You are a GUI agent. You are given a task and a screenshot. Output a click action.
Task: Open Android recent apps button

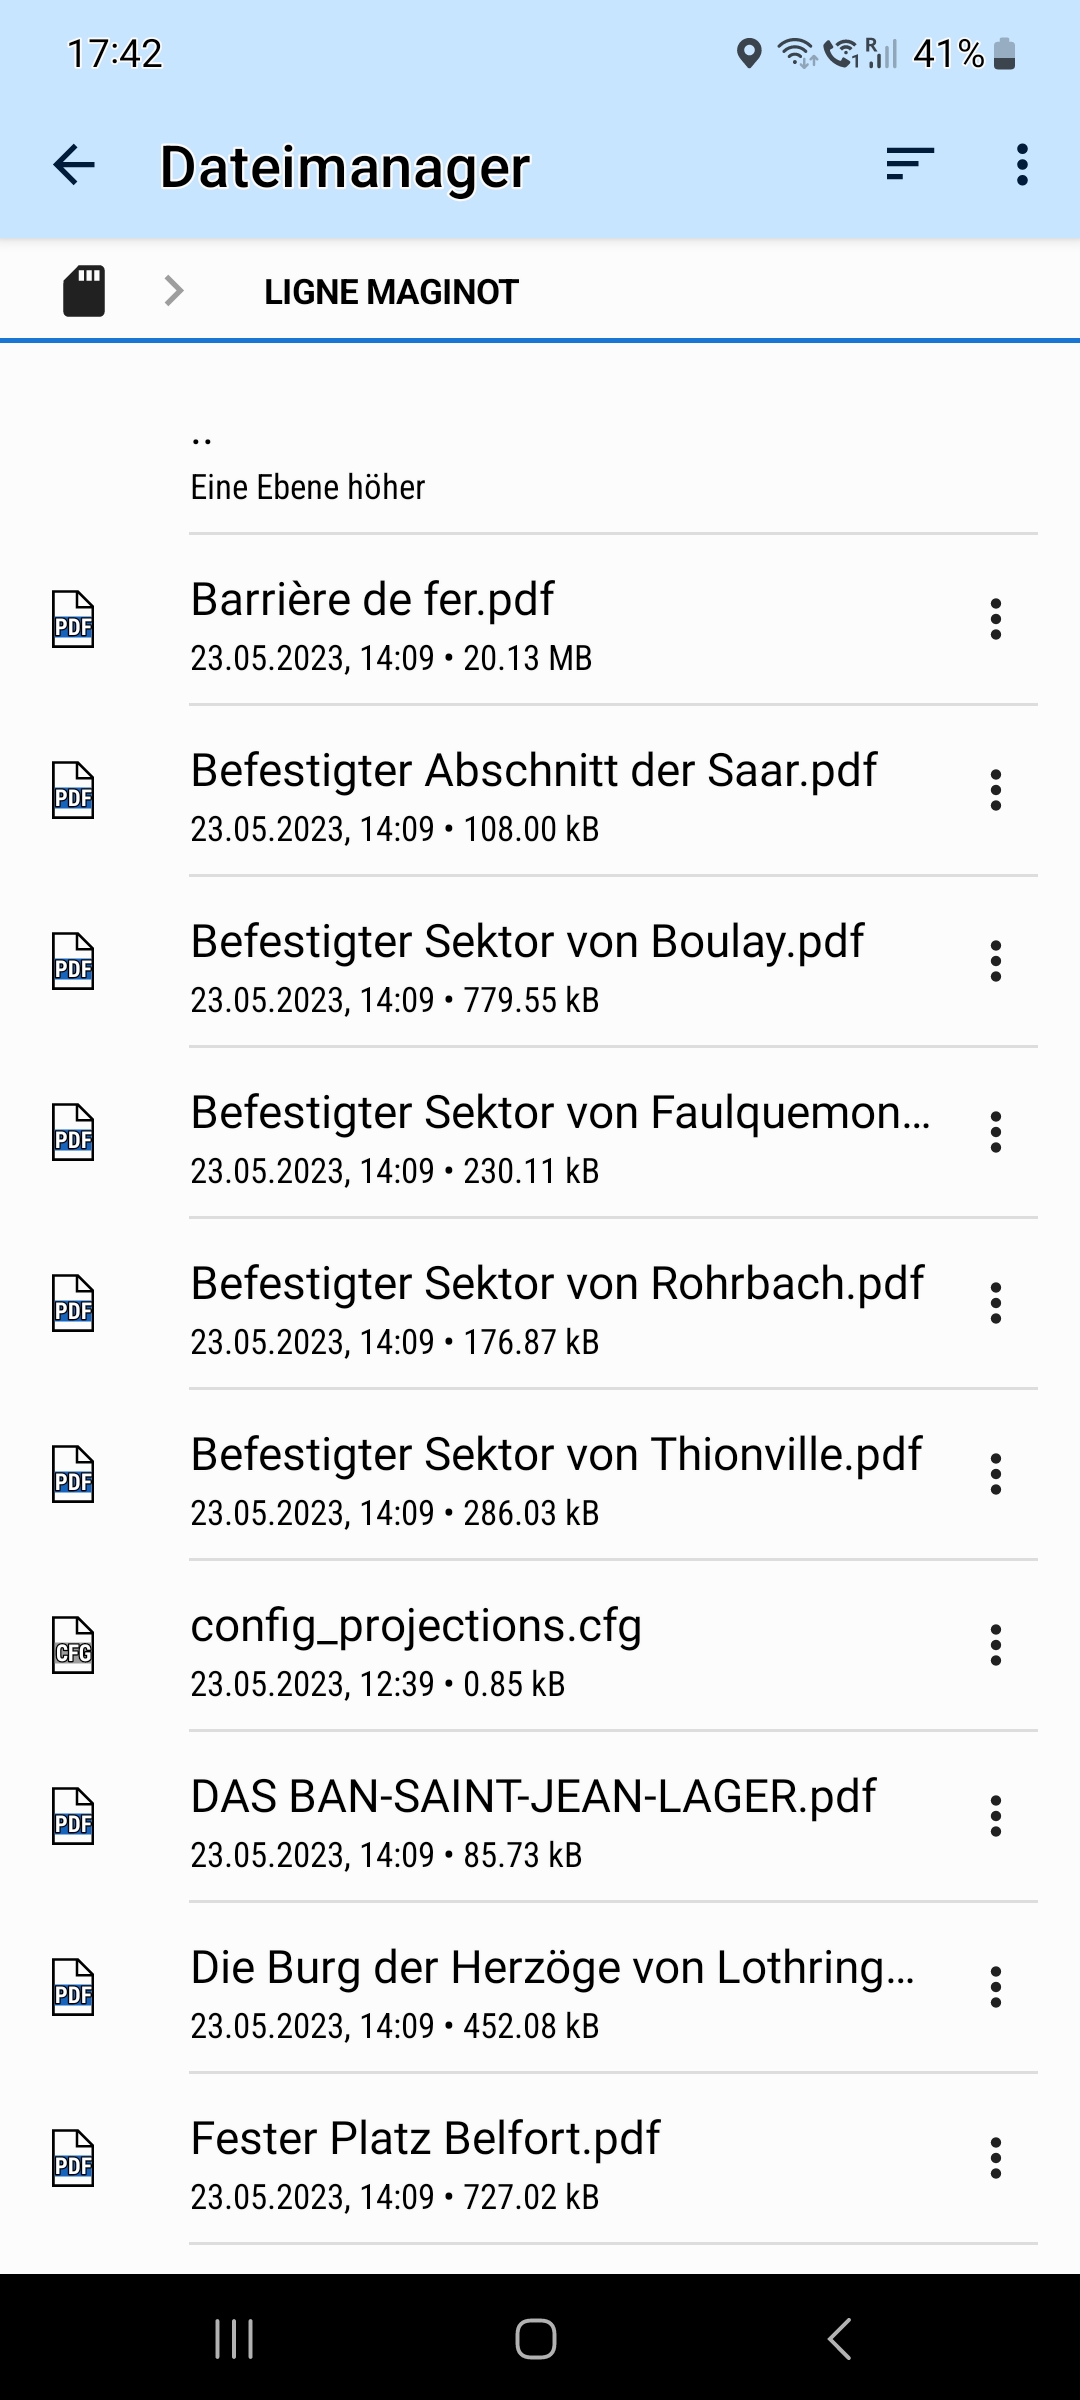click(x=234, y=2339)
